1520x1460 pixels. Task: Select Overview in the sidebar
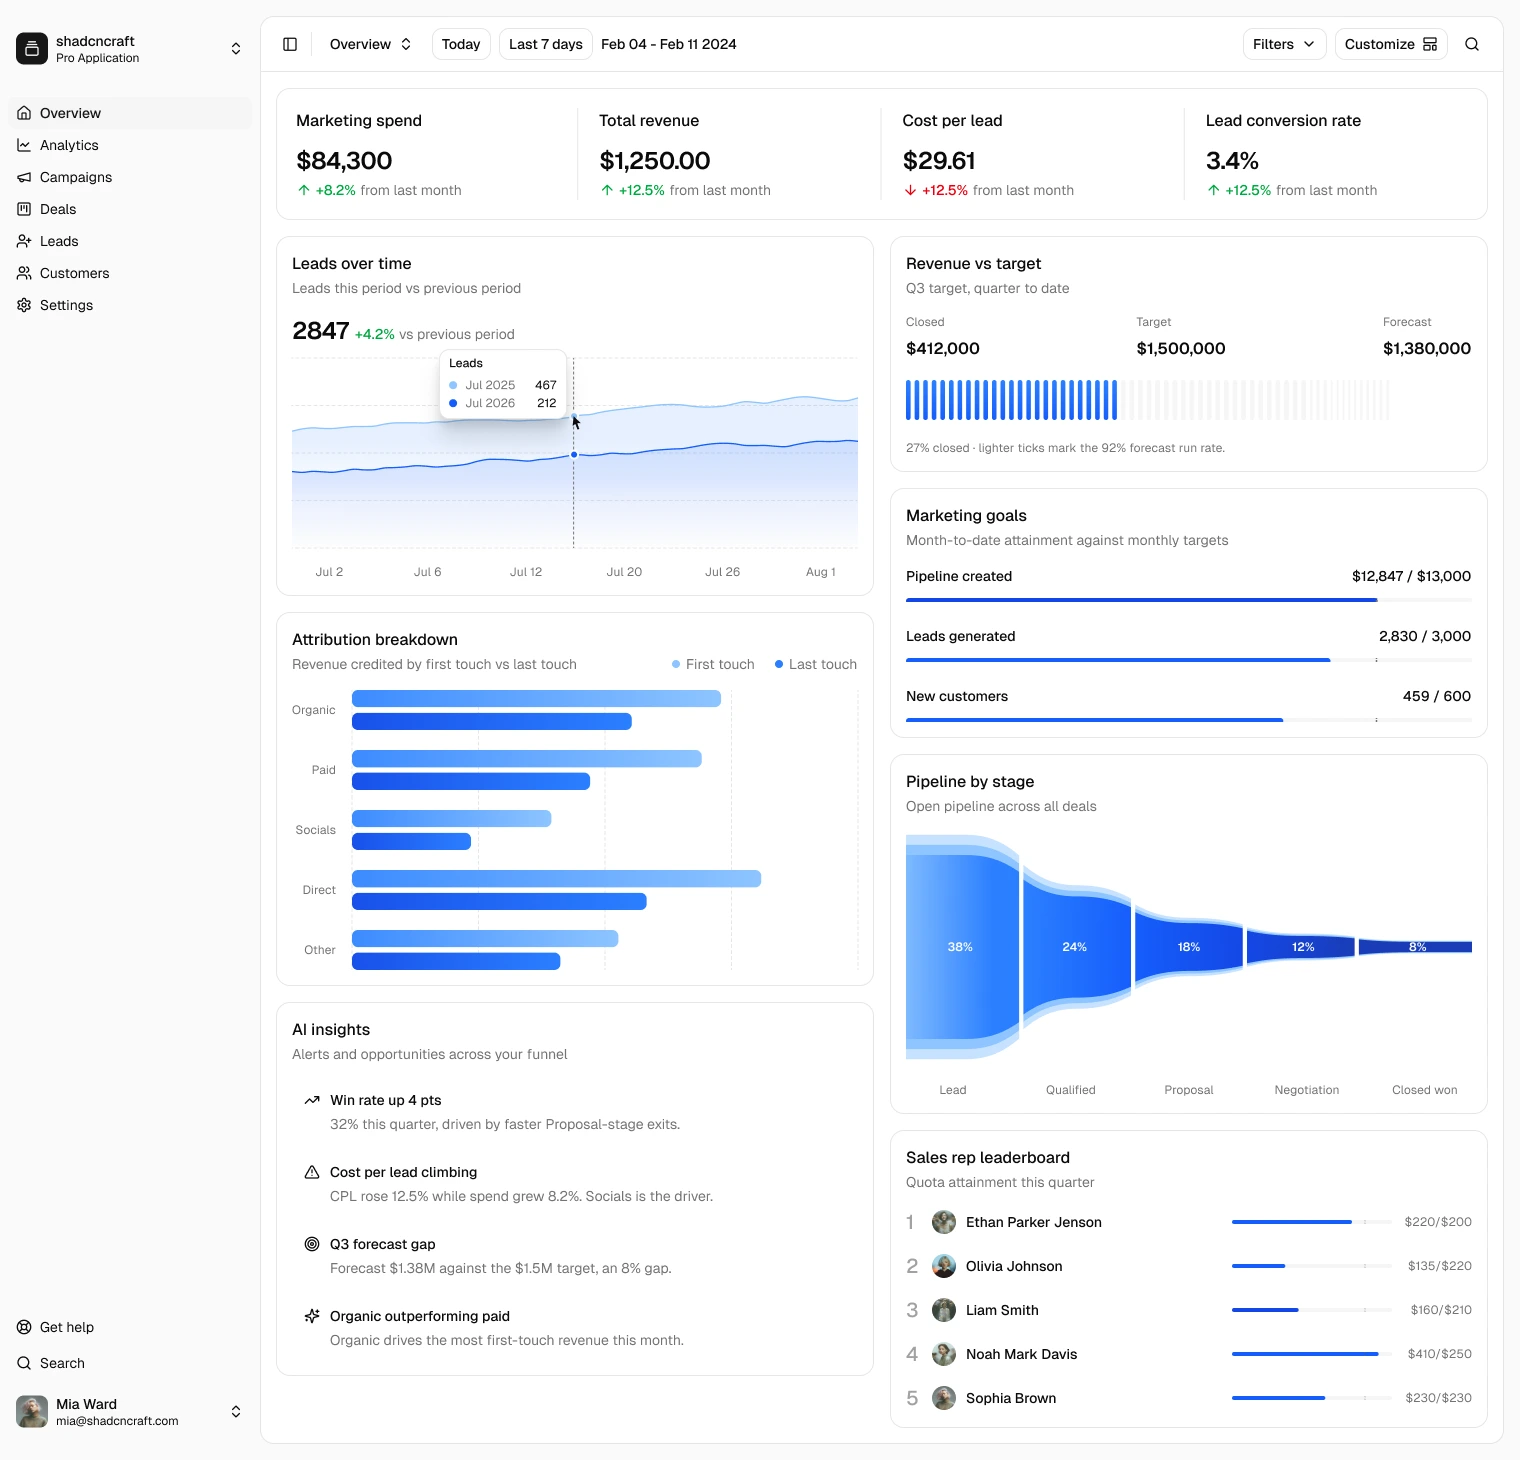pyautogui.click(x=130, y=113)
